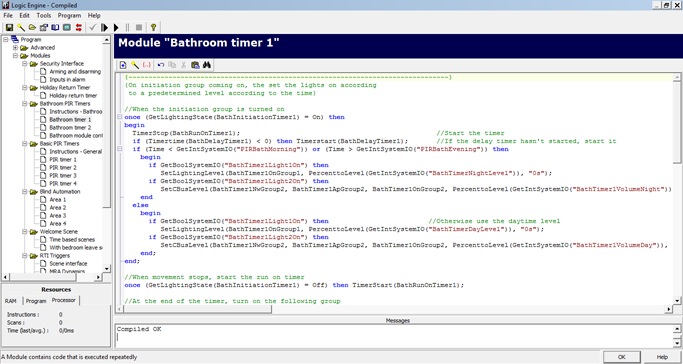Select the PIR timer 1 module
Viewport: 683px width, 364px height.
click(x=63, y=159)
